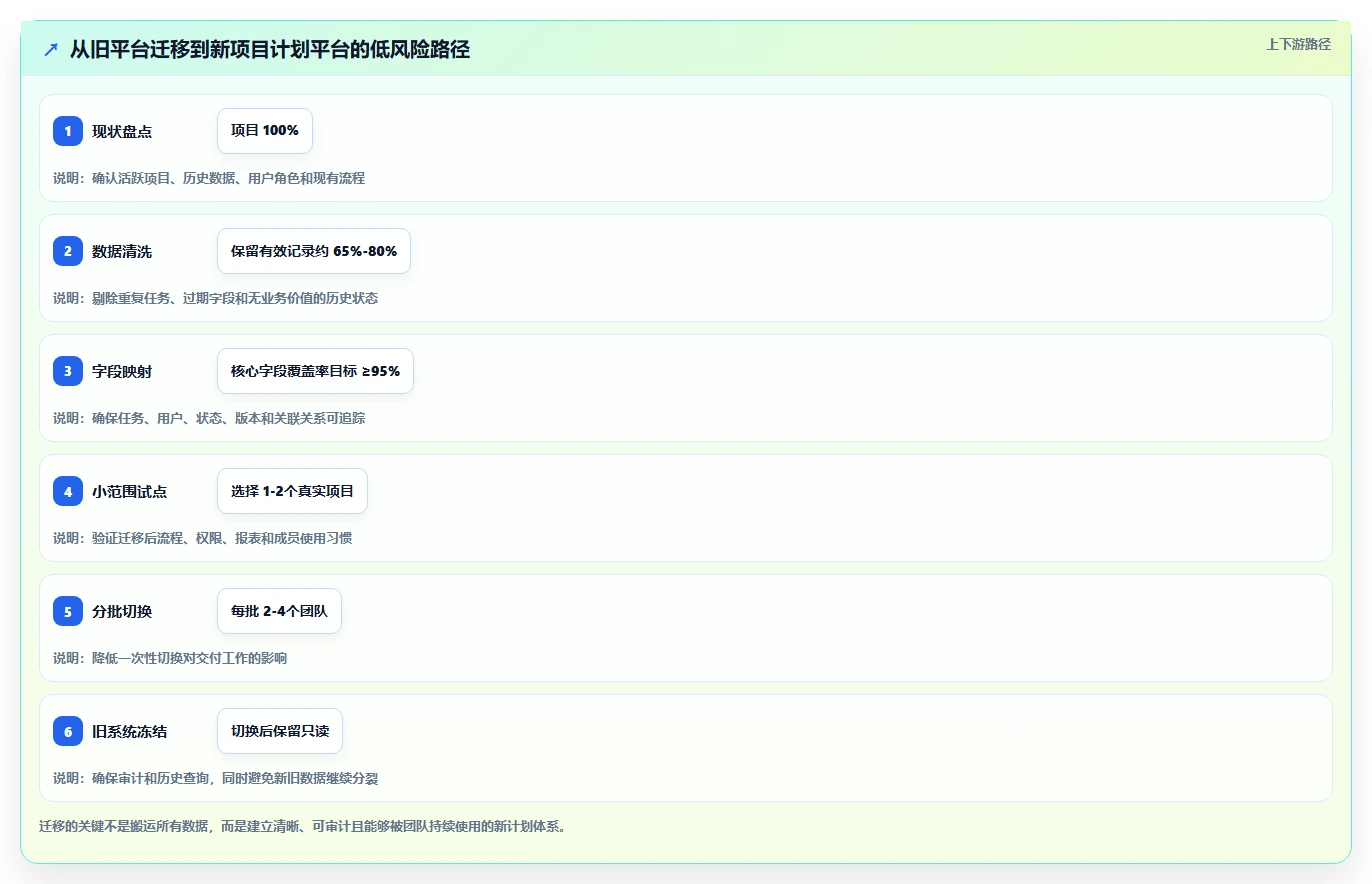
Task: Click the 核心字段覆盖率目标 ≥95% chip
Action: coord(315,371)
